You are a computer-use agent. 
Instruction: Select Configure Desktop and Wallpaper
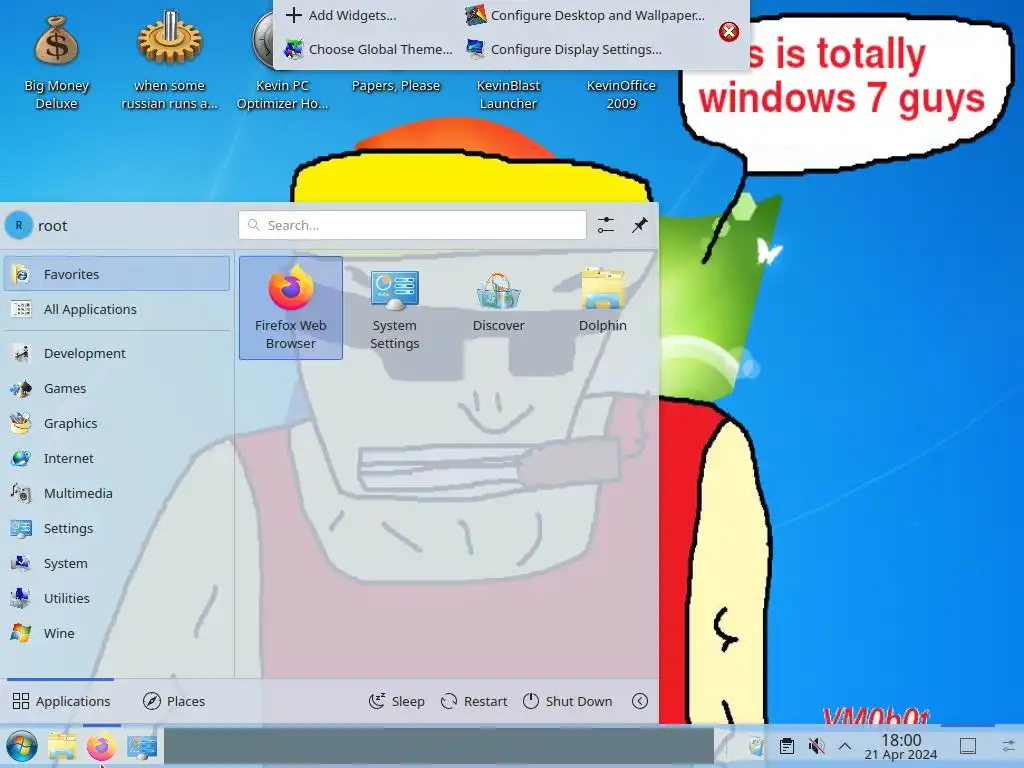coord(585,15)
